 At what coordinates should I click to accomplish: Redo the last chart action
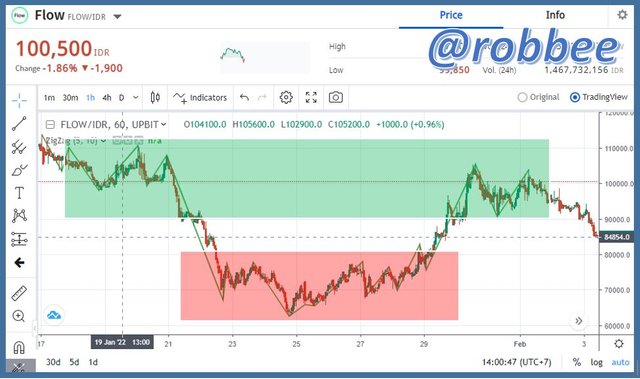(x=262, y=97)
